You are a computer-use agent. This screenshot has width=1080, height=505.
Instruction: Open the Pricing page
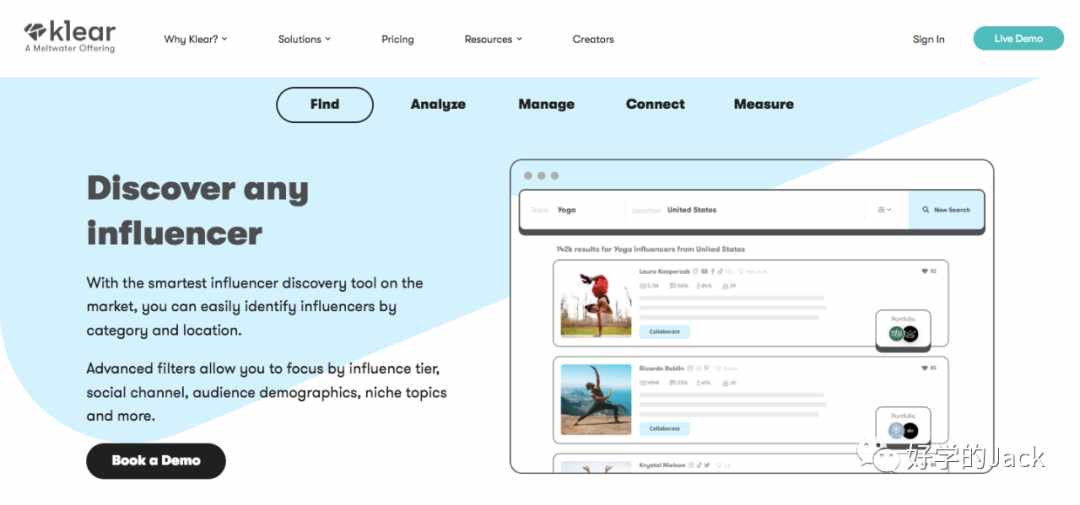pos(397,39)
